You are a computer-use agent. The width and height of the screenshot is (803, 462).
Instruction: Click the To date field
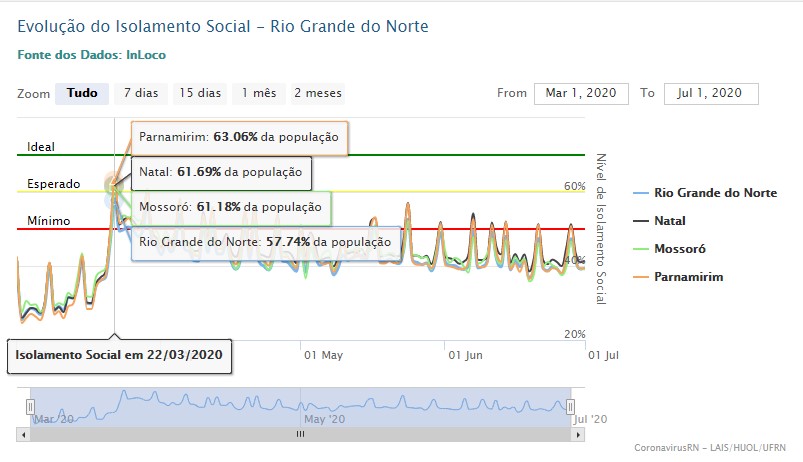pos(710,93)
